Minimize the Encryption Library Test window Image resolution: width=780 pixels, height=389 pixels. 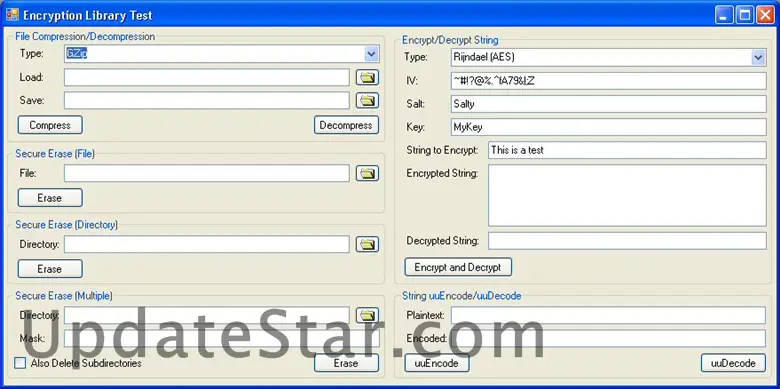click(x=724, y=15)
